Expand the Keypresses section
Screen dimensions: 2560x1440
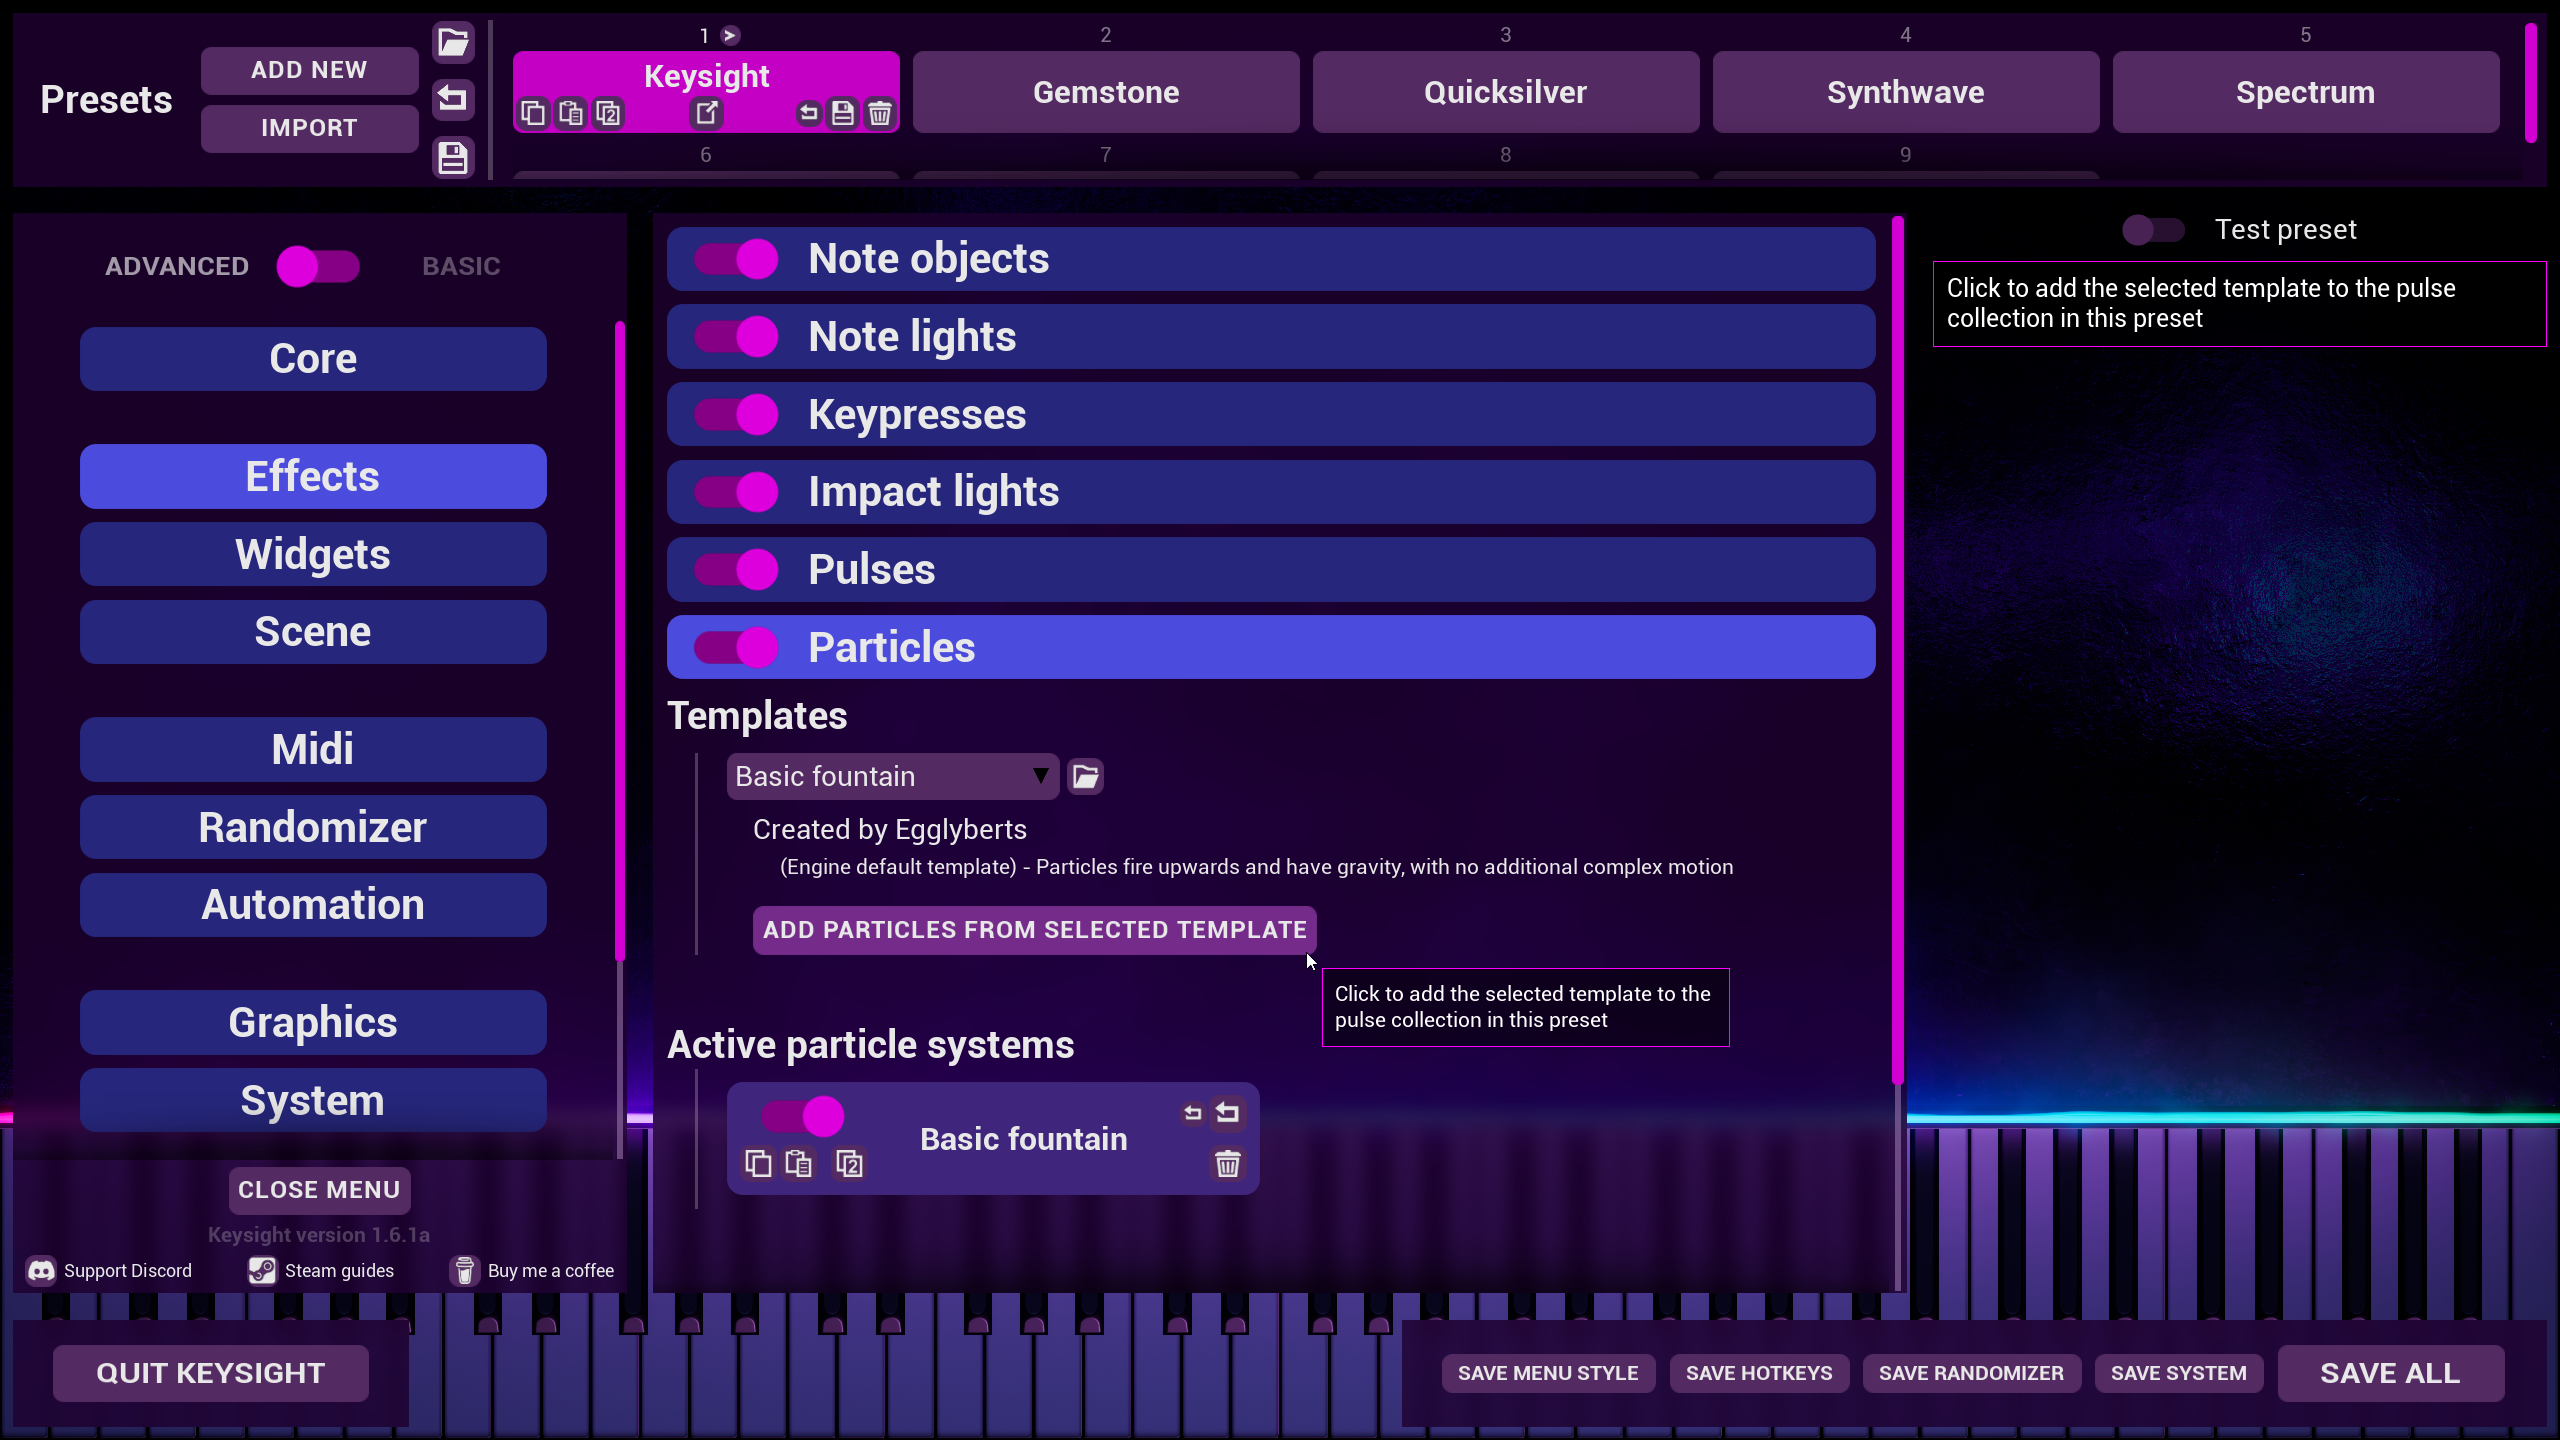pos(1270,414)
